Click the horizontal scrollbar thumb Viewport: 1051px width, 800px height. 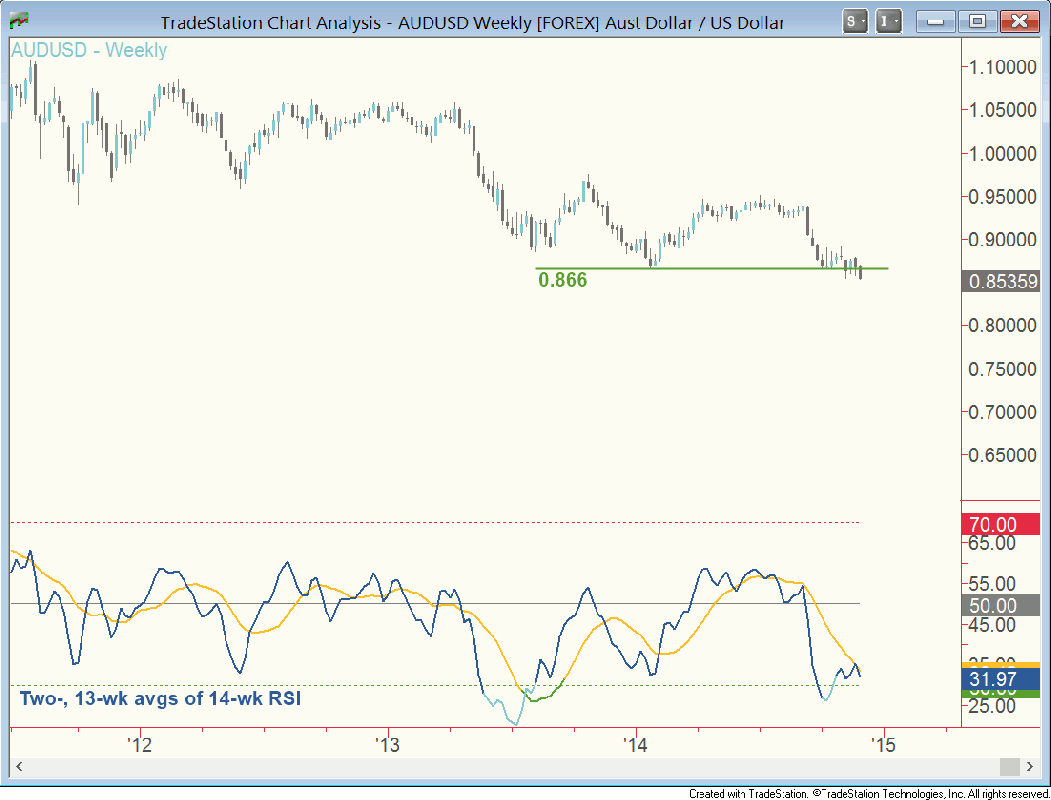point(1008,766)
